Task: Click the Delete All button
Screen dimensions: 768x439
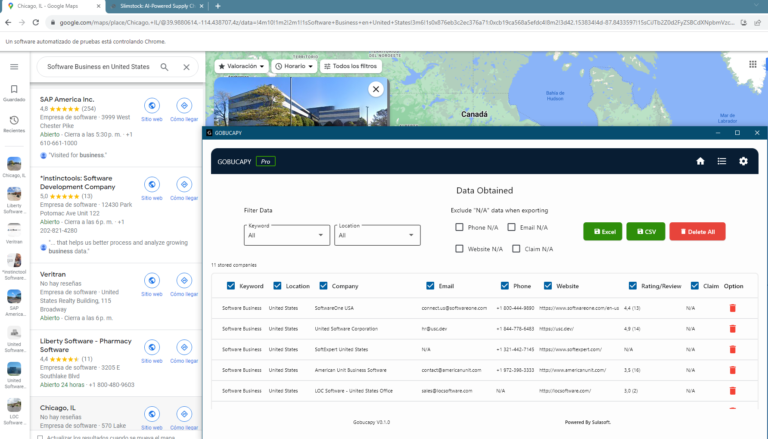Action: (x=697, y=232)
